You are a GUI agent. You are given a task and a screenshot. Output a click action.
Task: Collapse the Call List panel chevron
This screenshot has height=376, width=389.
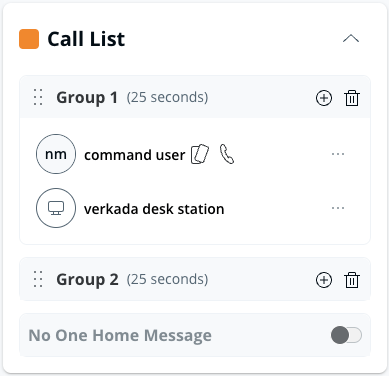[x=351, y=39]
